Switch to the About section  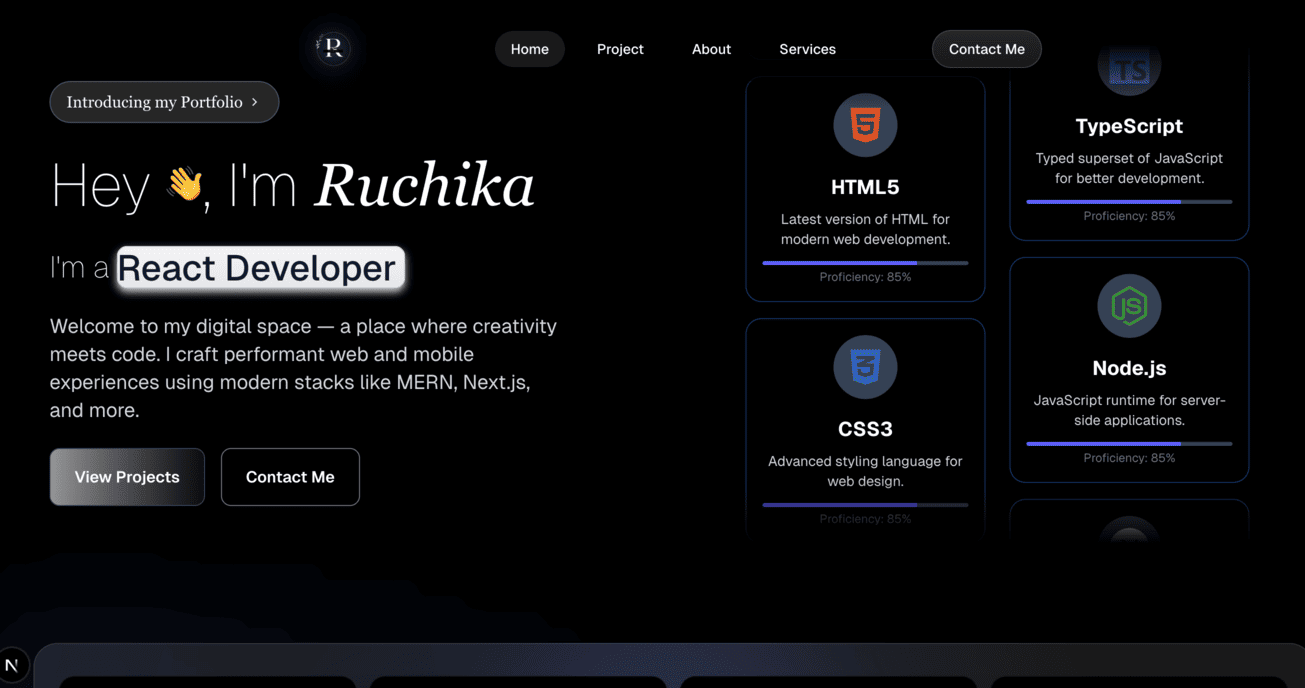pos(711,48)
